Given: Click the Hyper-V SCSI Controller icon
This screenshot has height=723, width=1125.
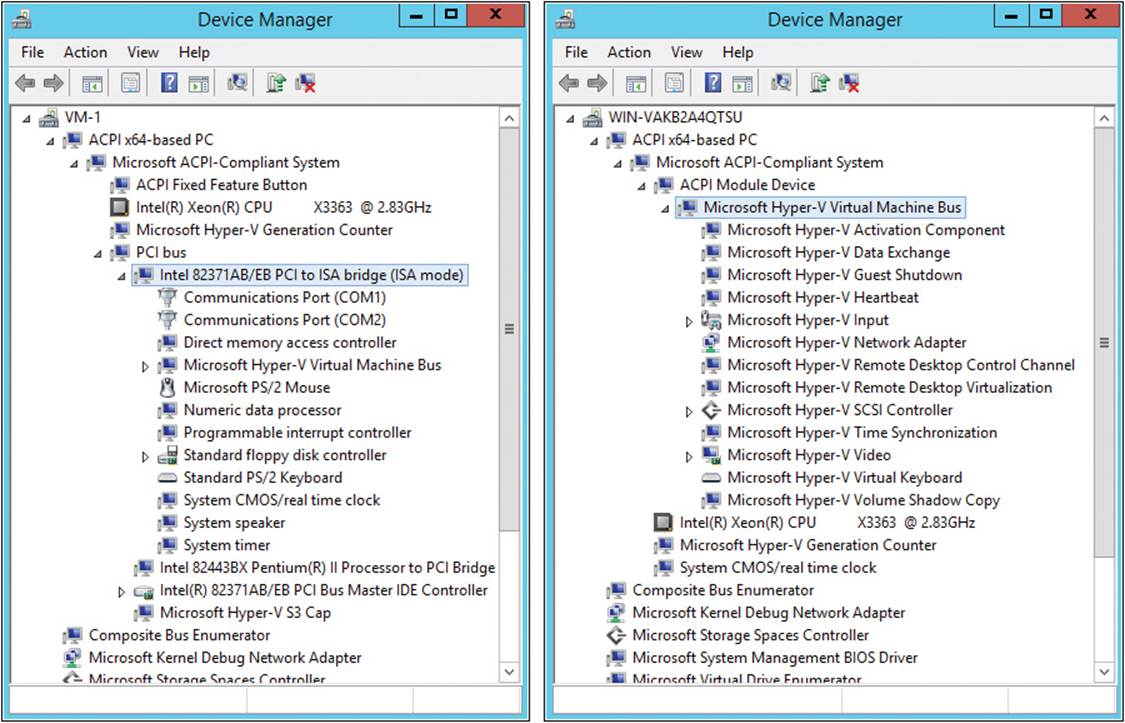Looking at the screenshot, I should [x=711, y=410].
